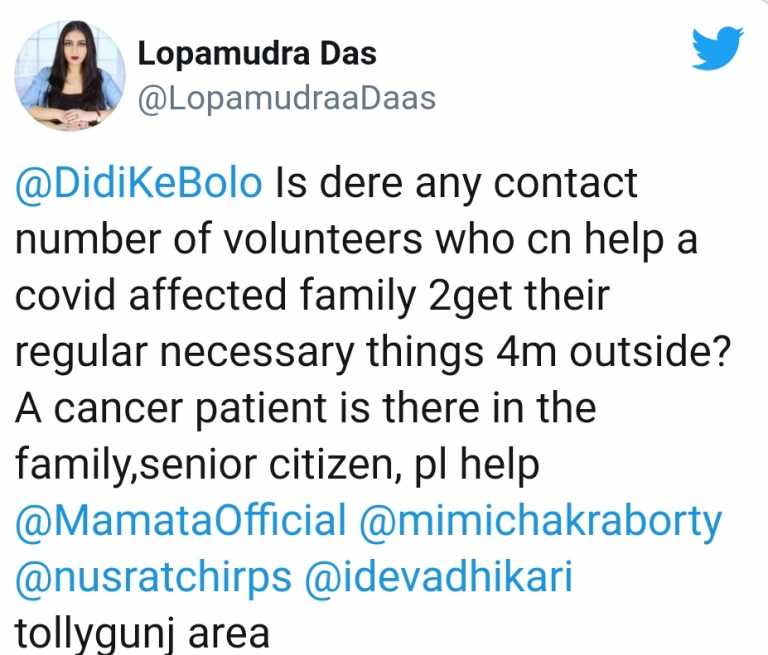
Task: Click the blue Twitter bird logo
Action: point(717,48)
